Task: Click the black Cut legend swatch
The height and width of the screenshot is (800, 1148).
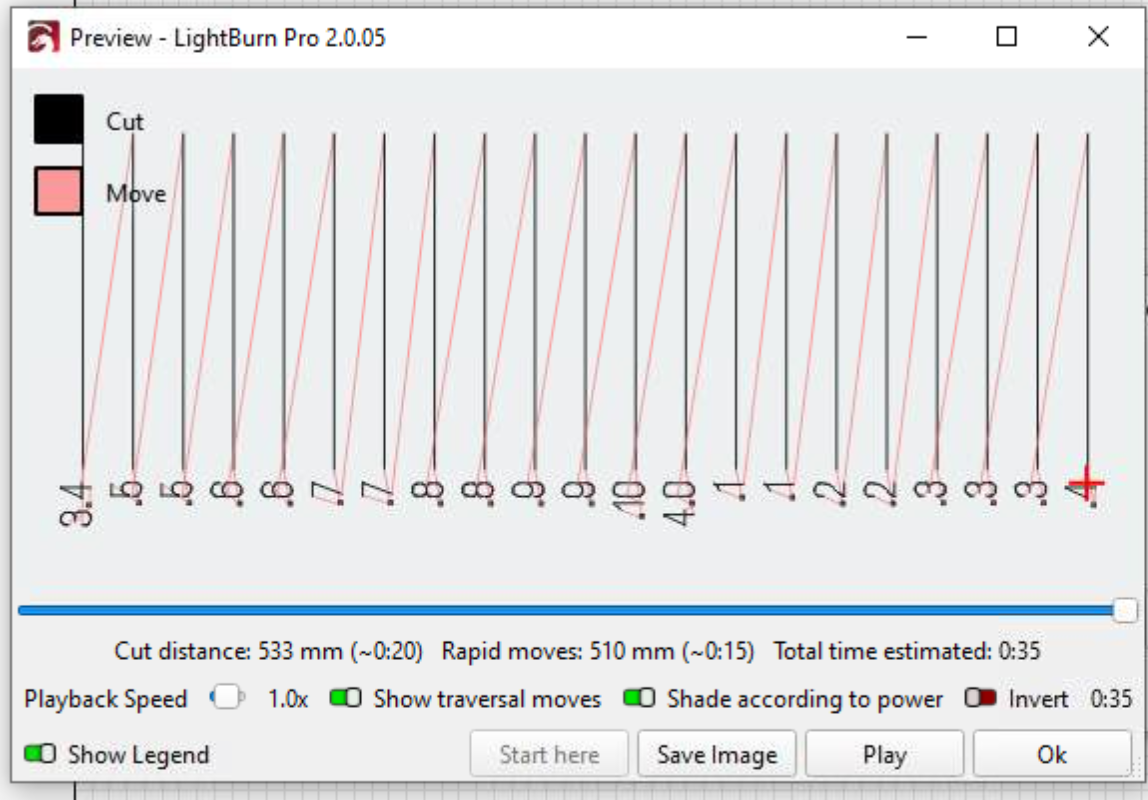Action: (x=59, y=120)
